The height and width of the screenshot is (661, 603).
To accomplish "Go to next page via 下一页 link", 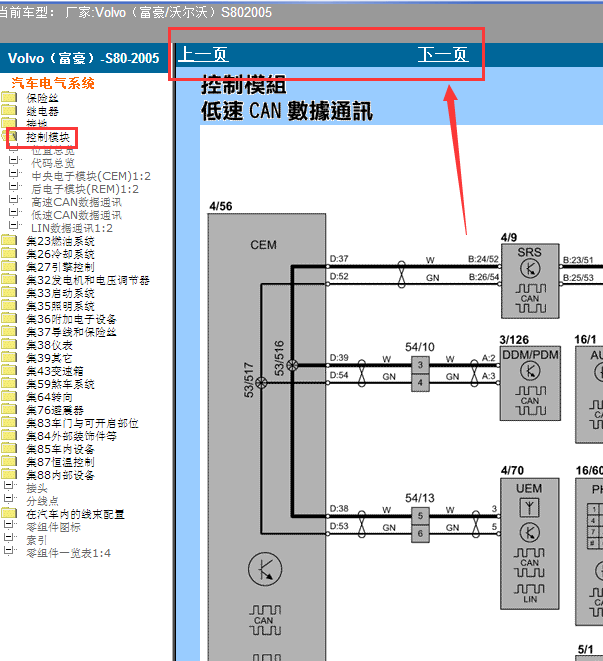I will pos(443,54).
